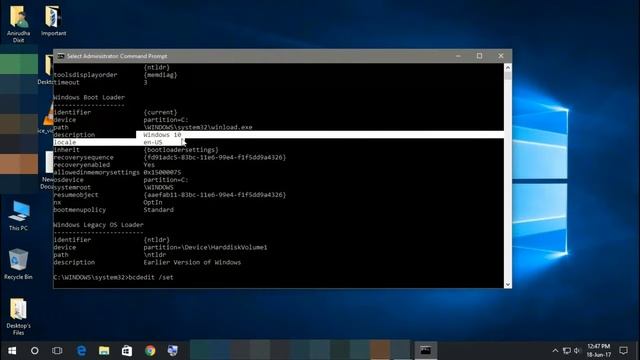The width and height of the screenshot is (640, 360).
Task: Click the '0x15000075' allowedinmemorysettings value
Action: tap(162, 172)
